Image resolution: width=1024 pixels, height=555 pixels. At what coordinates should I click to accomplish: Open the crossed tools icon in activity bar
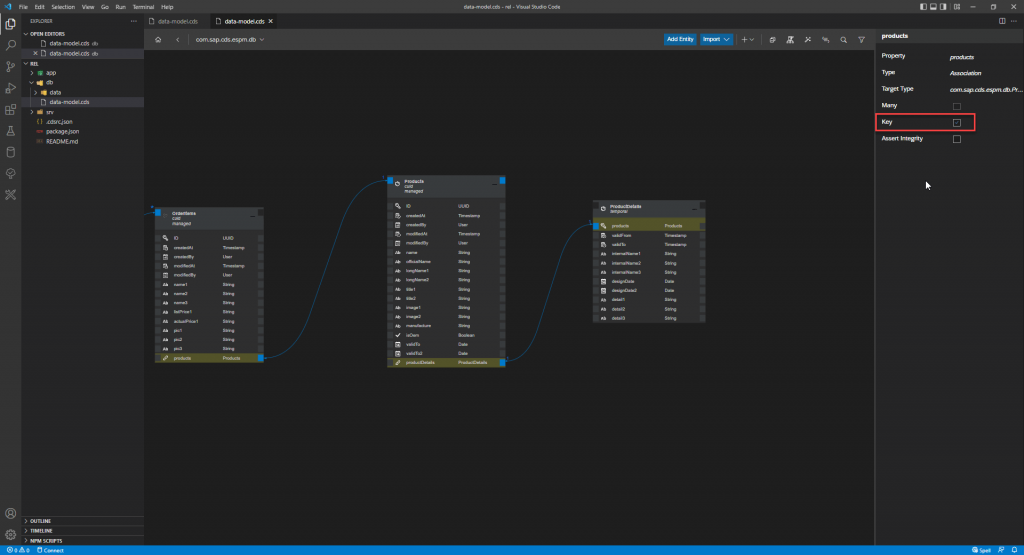[10, 195]
